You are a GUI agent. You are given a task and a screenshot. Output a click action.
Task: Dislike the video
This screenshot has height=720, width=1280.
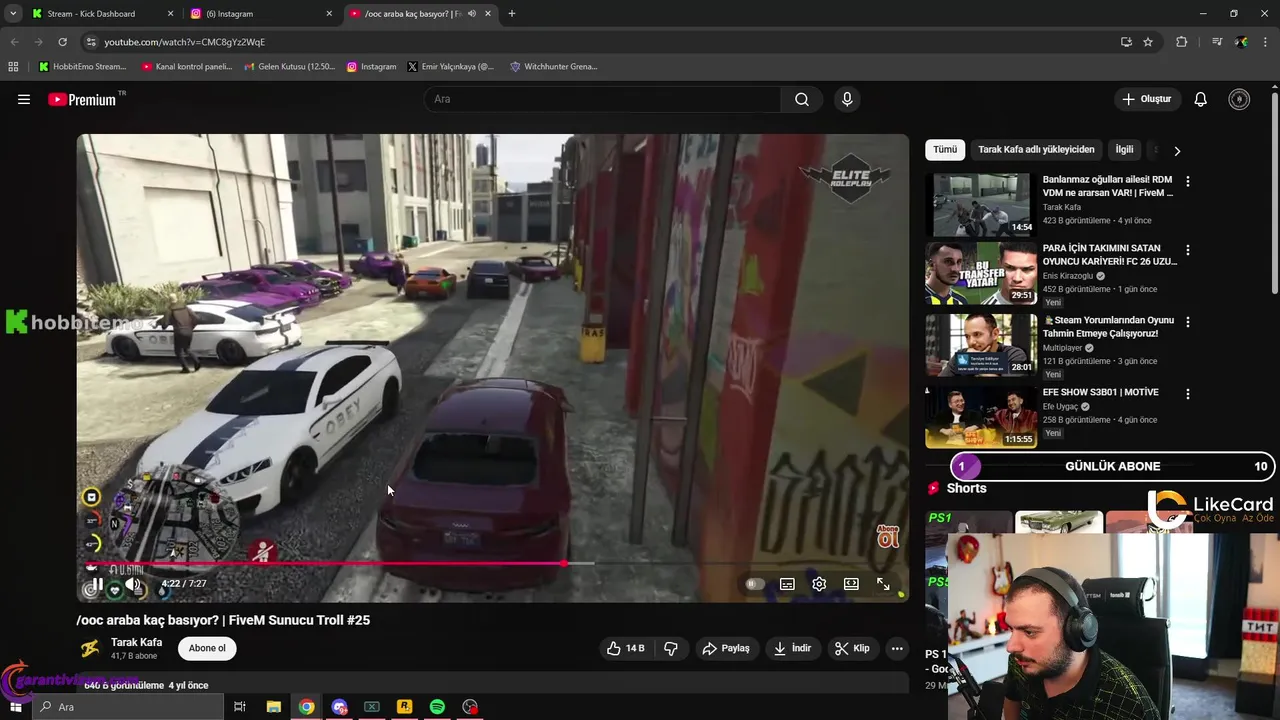pos(671,648)
